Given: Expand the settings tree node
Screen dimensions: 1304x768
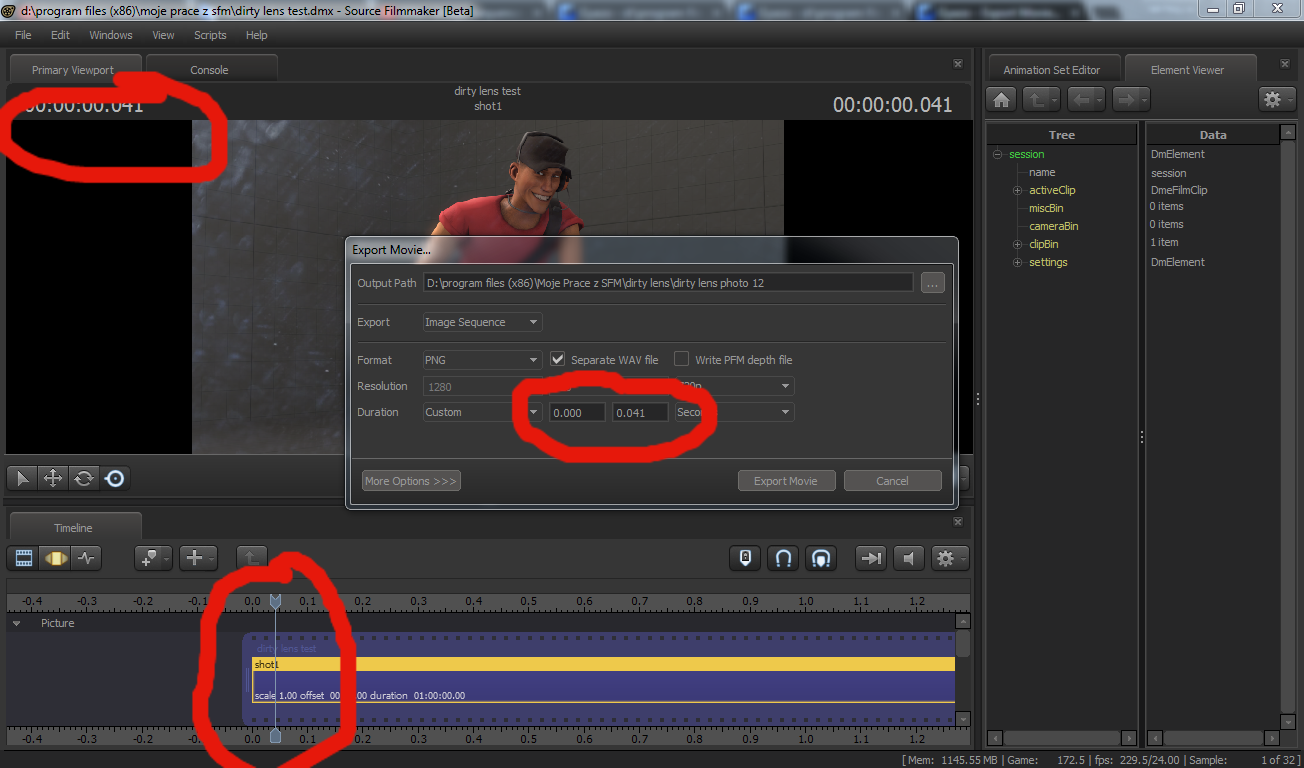Looking at the screenshot, I should [1018, 262].
